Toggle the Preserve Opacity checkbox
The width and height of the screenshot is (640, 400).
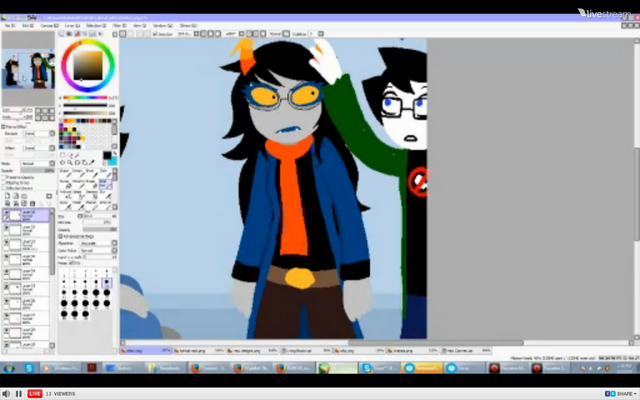pyautogui.click(x=4, y=178)
